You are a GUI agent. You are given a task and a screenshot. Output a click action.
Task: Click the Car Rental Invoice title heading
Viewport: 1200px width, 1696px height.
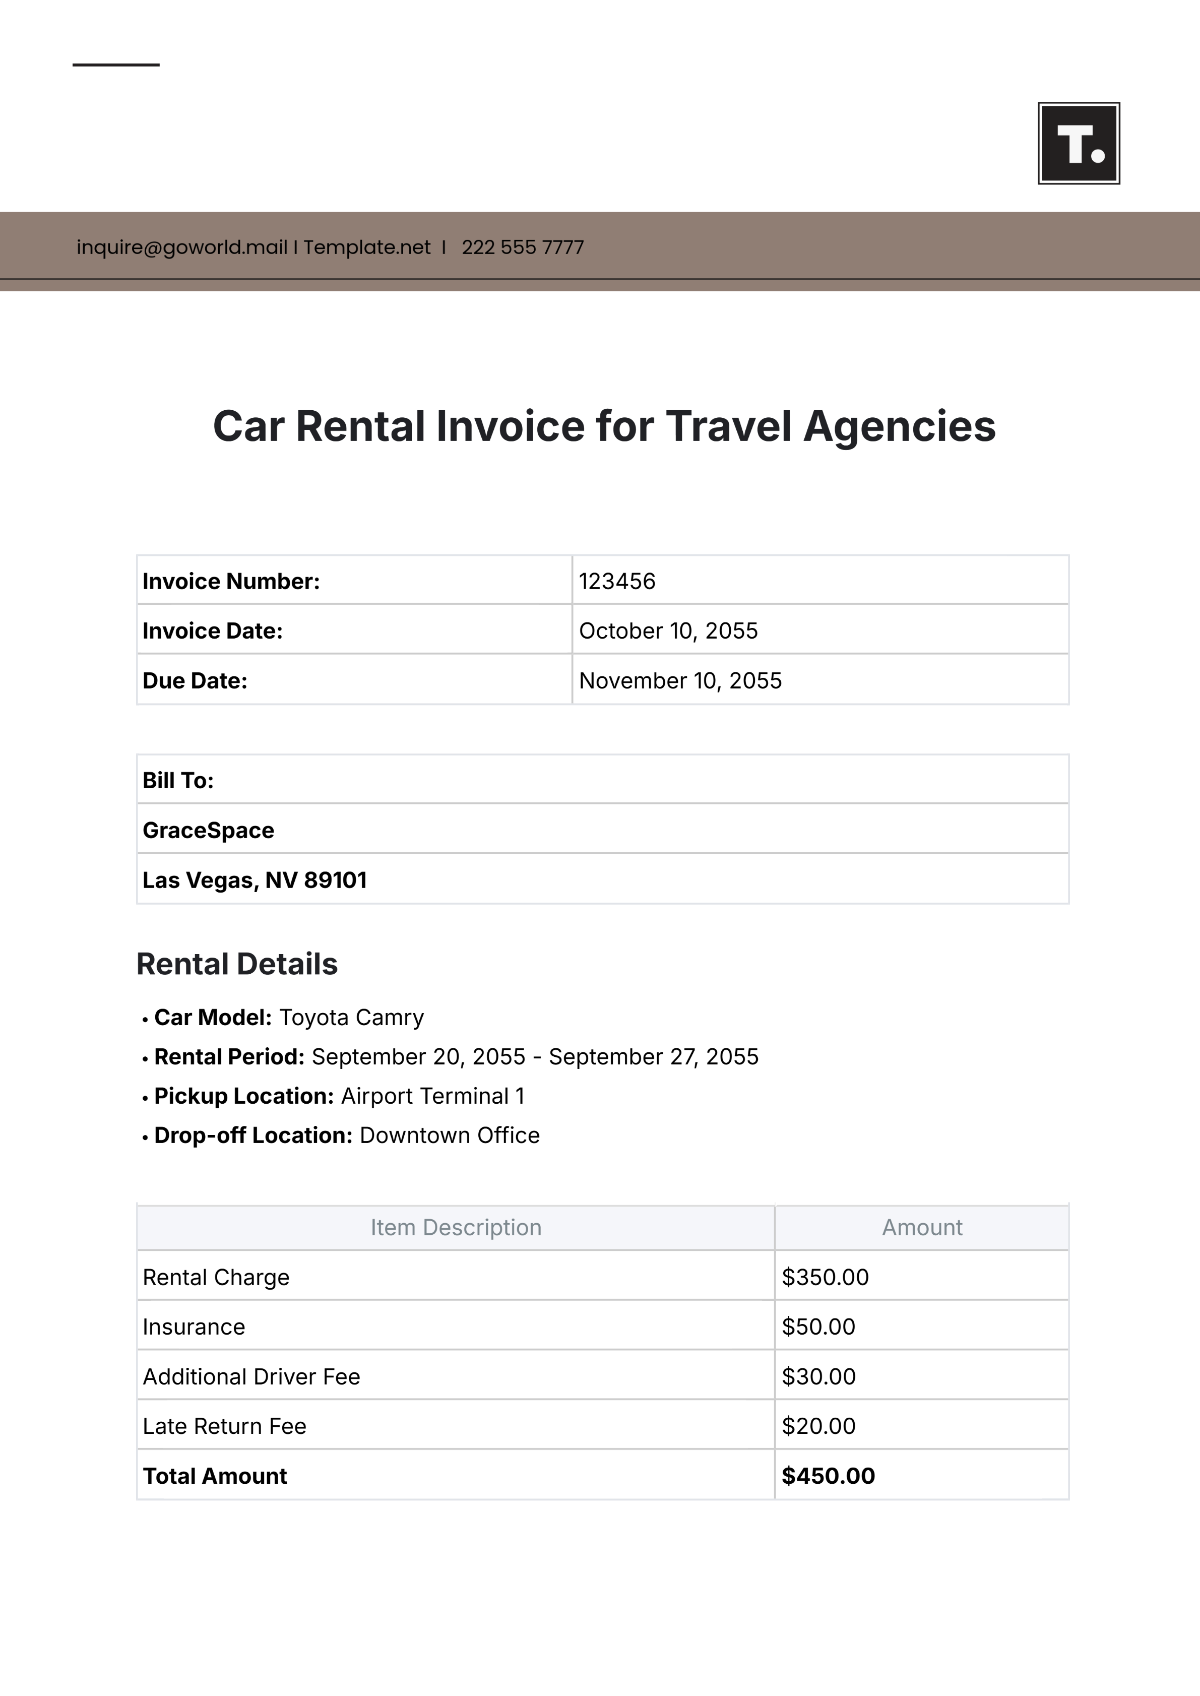[604, 426]
